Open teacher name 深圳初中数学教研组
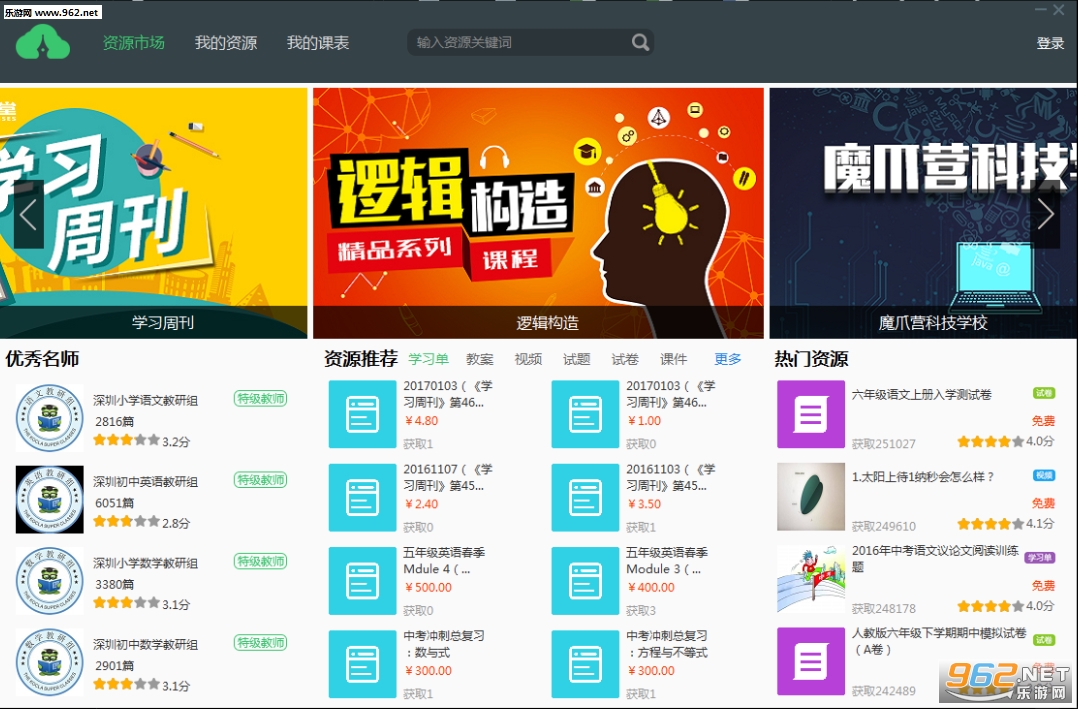Viewport: 1078px width, 709px height. pyautogui.click(x=146, y=644)
